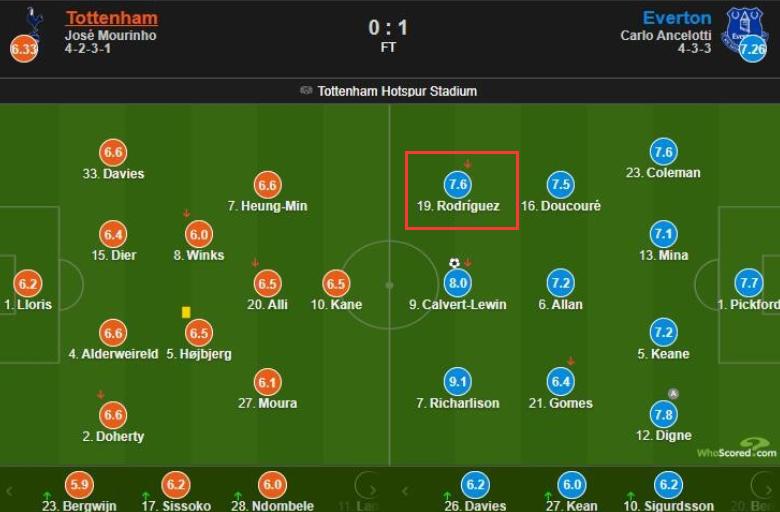Click the Tottenham club crest icon

pos(33,20)
